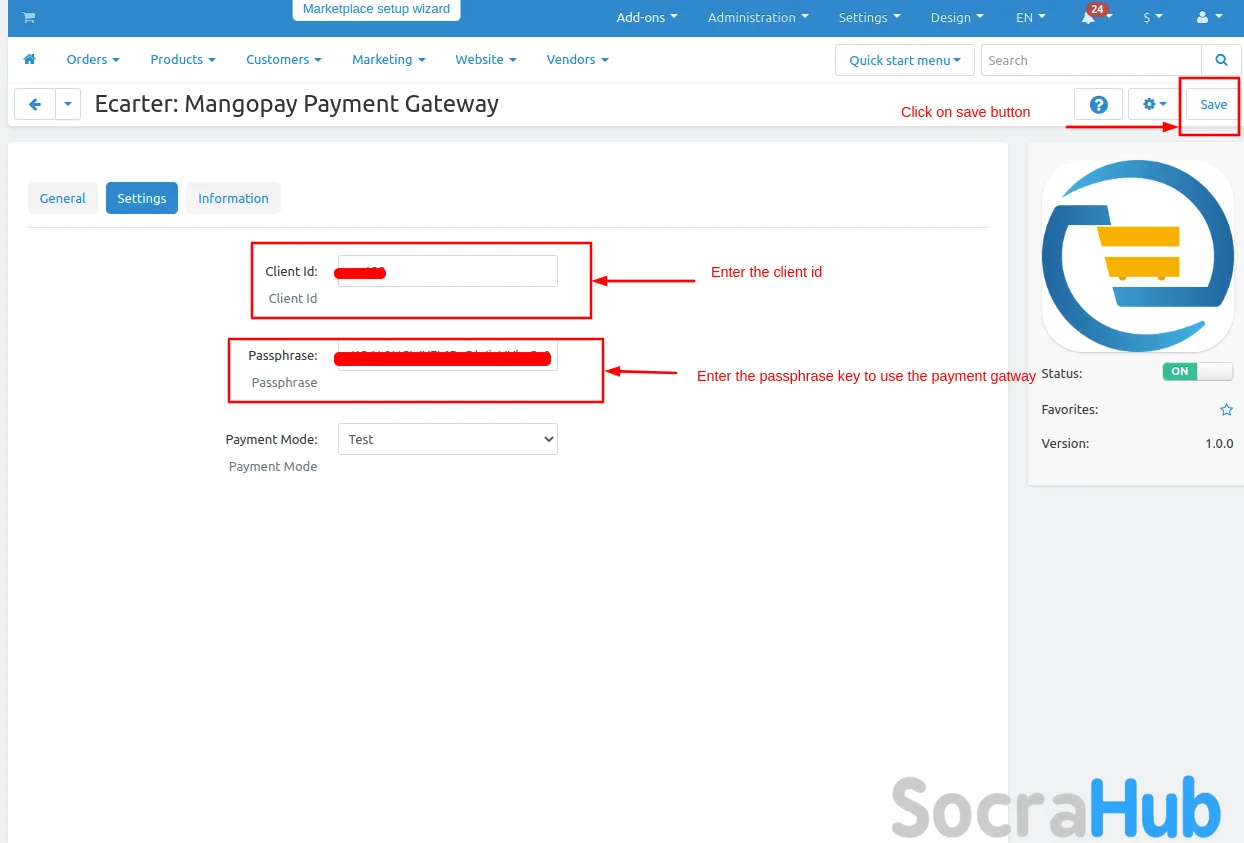Click the version number 1.0.0
1244x843 pixels.
click(x=1218, y=443)
